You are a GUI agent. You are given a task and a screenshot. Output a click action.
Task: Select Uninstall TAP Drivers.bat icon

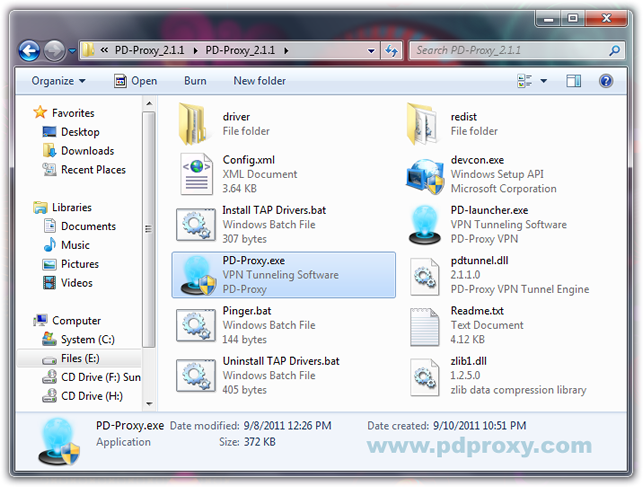[x=196, y=375]
